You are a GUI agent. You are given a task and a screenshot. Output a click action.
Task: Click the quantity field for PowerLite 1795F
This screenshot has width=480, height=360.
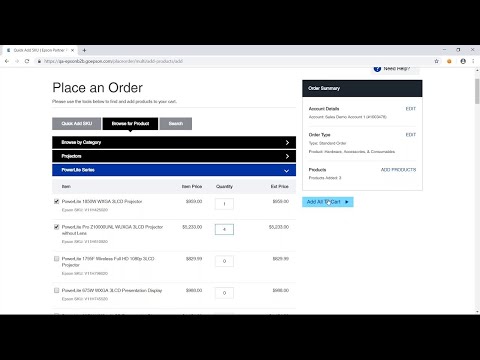pyautogui.click(x=224, y=261)
